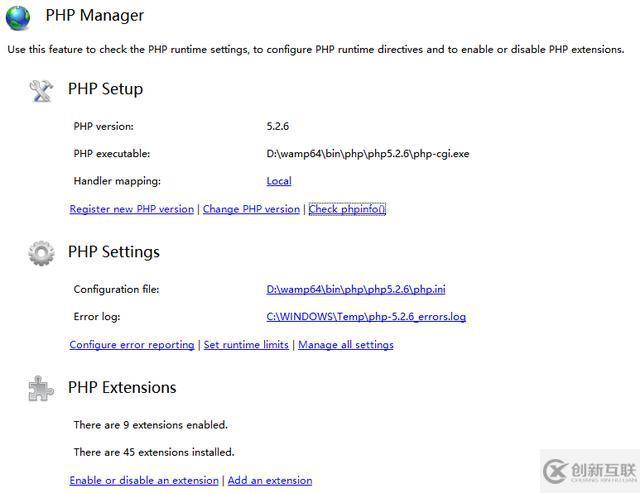Open the Check phpinfo() link
This screenshot has height=493, width=640.
(347, 209)
